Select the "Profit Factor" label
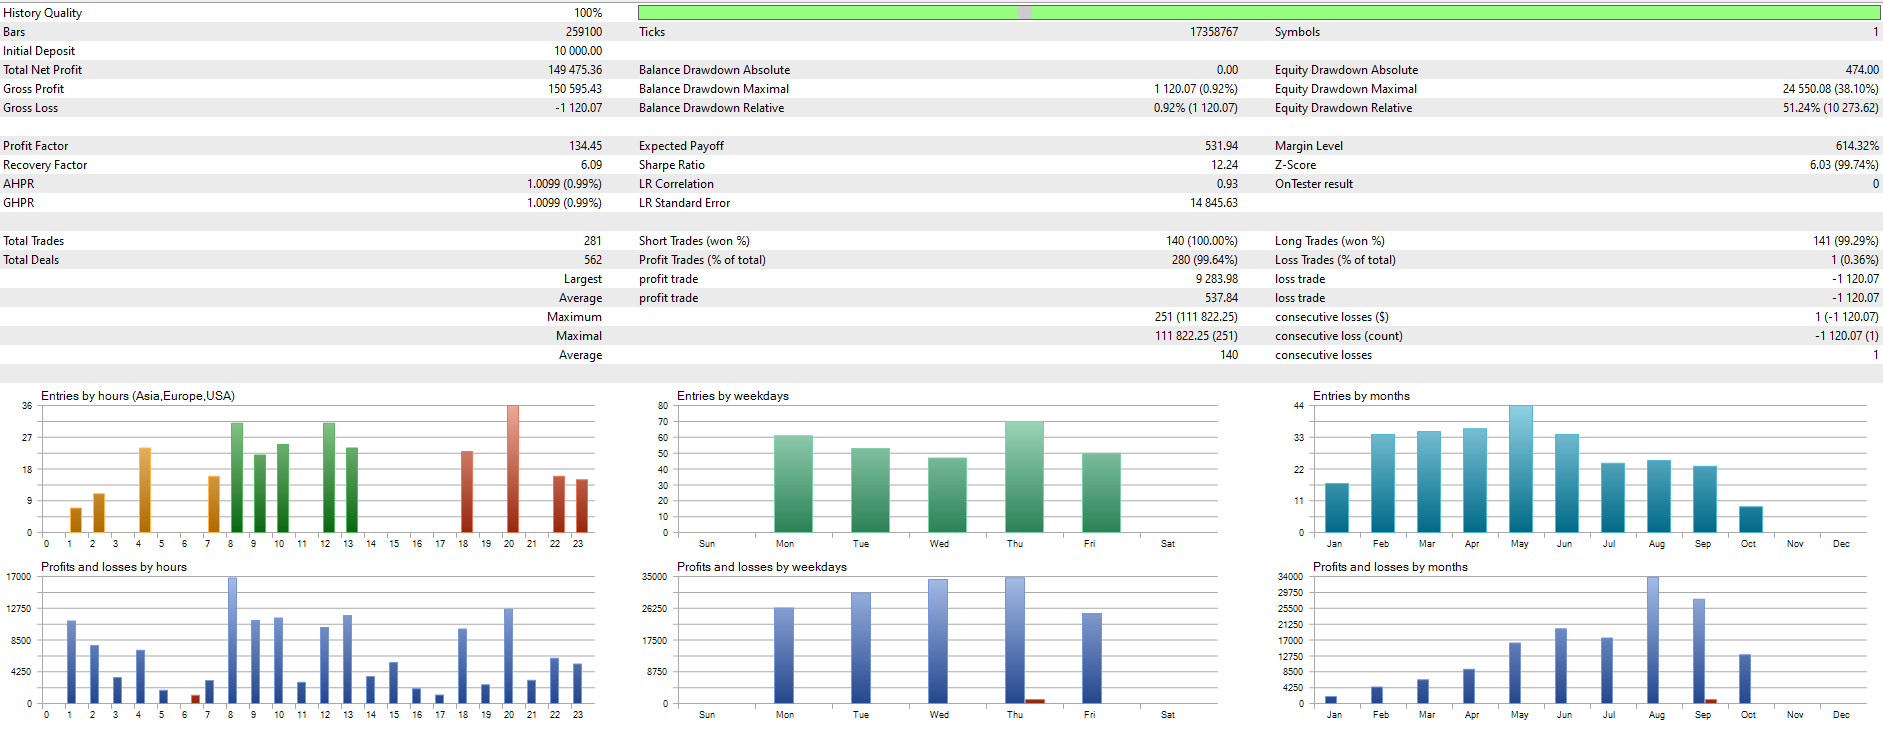 tap(35, 146)
